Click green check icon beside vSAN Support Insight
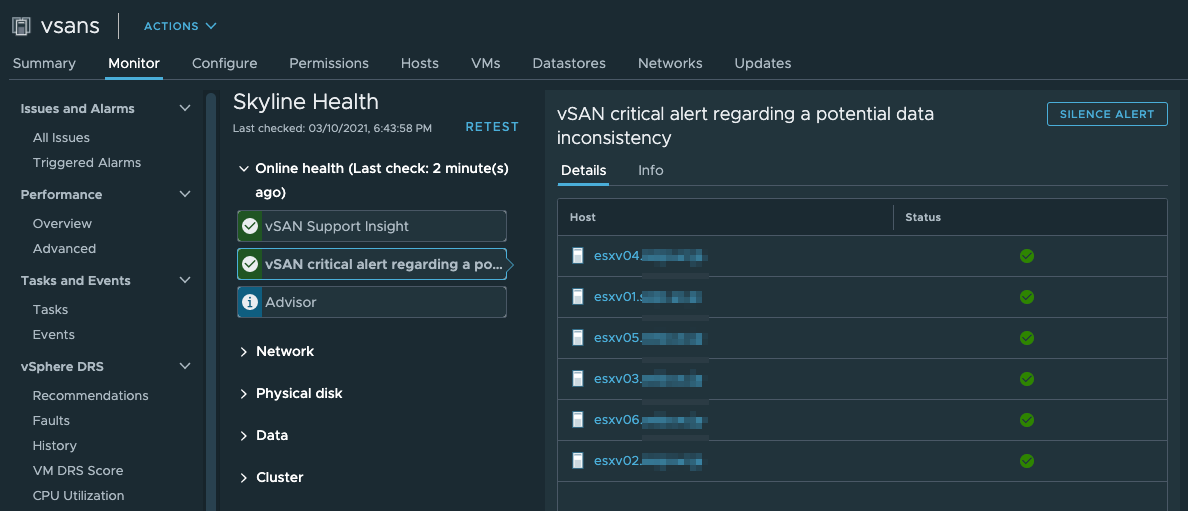The image size is (1188, 511). pyautogui.click(x=250, y=226)
